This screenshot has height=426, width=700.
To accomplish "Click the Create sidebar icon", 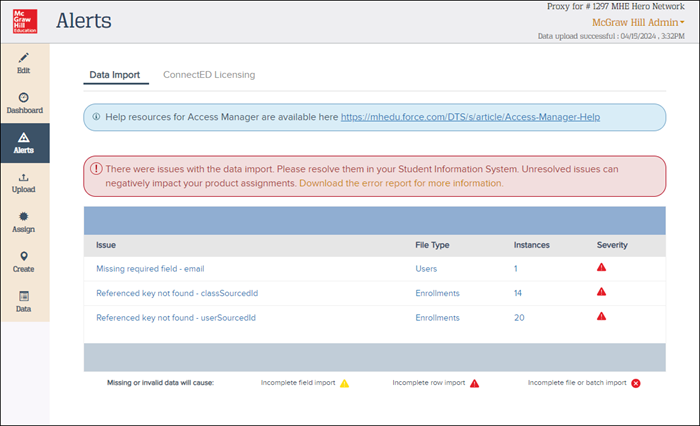I will [x=24, y=261].
